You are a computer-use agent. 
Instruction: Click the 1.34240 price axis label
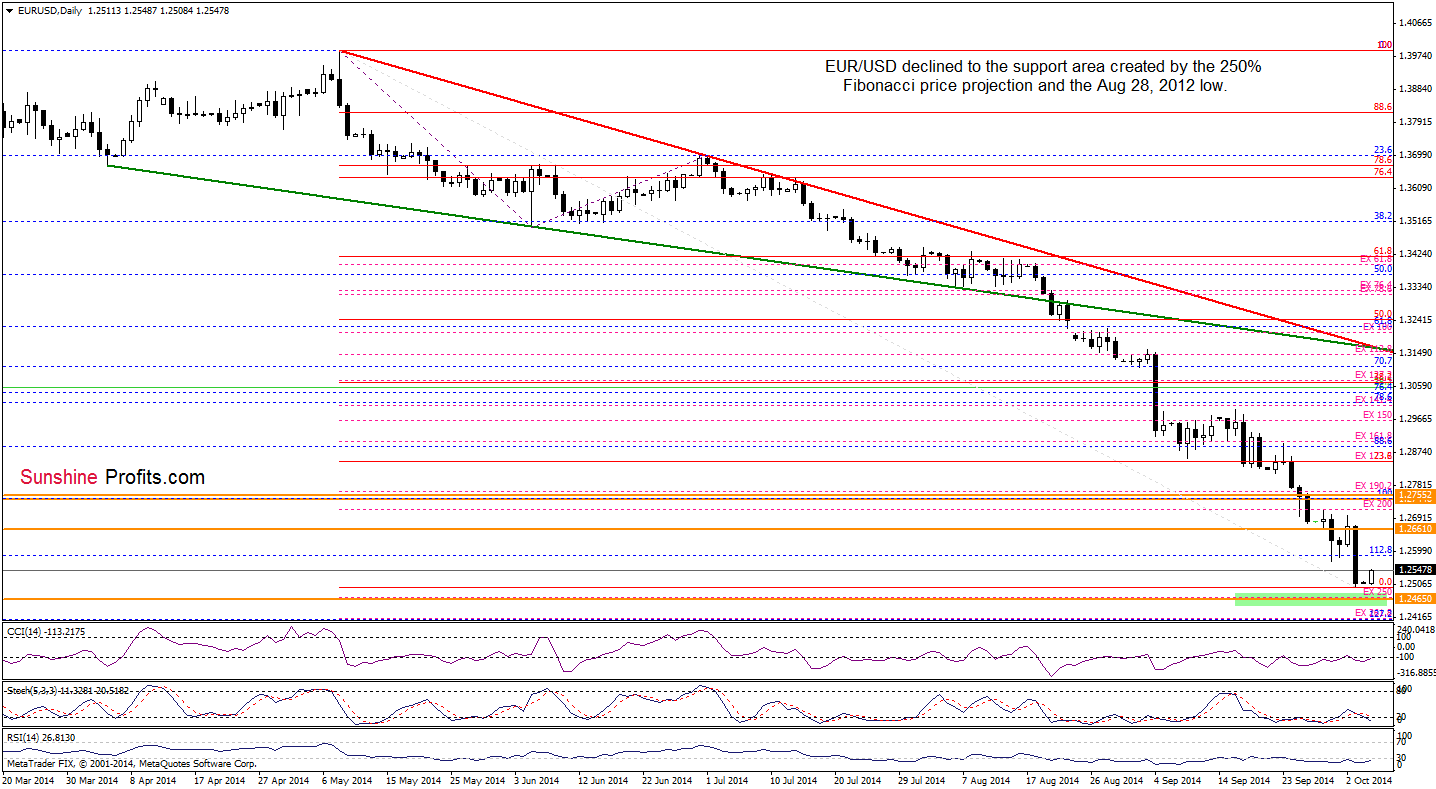click(x=1417, y=254)
